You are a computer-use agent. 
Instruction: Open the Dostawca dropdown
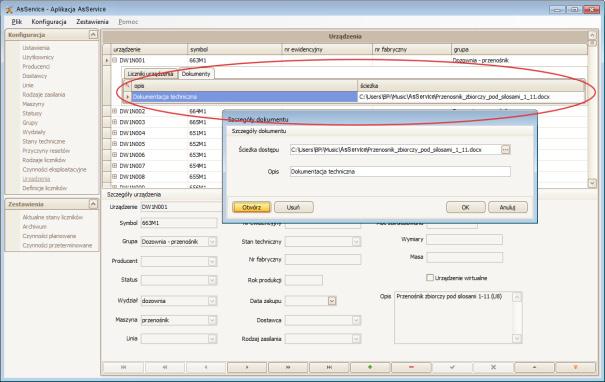(x=356, y=320)
